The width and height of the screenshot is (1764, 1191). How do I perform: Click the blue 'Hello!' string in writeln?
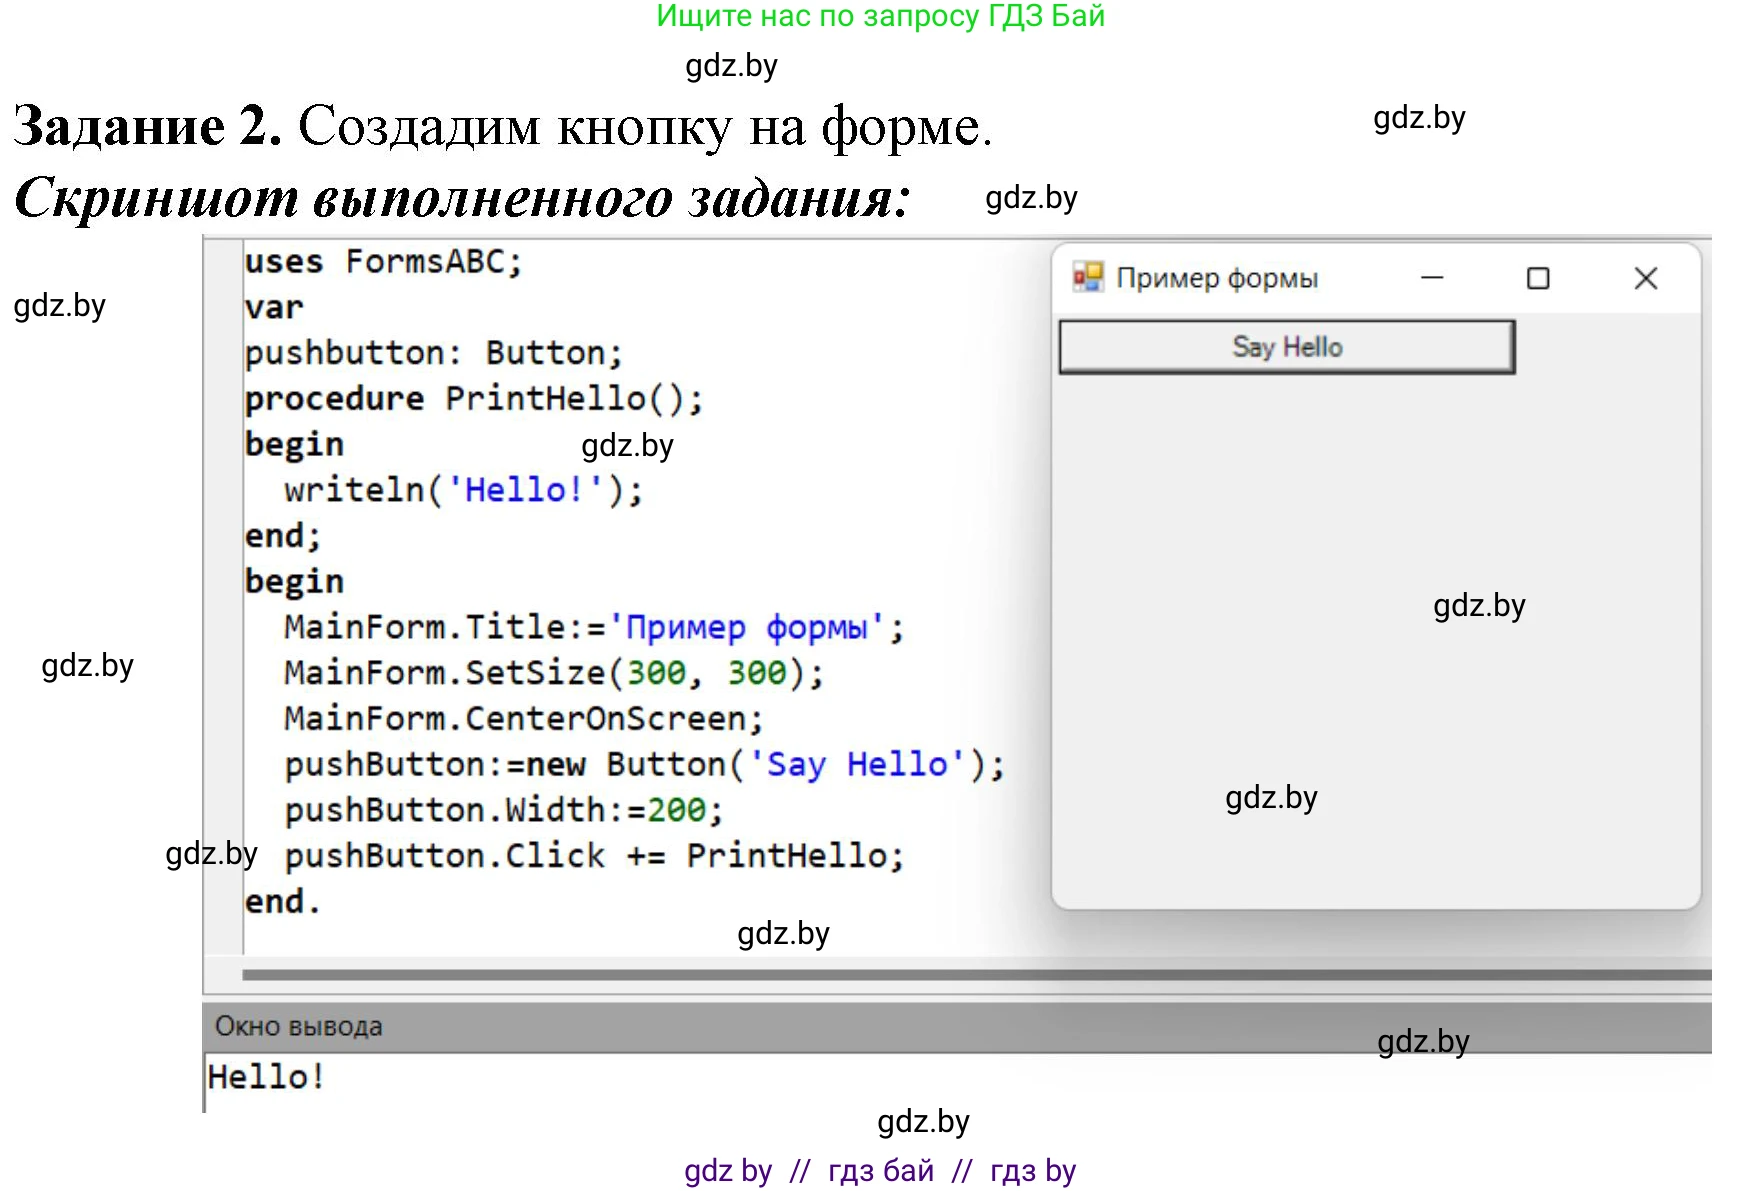[524, 490]
